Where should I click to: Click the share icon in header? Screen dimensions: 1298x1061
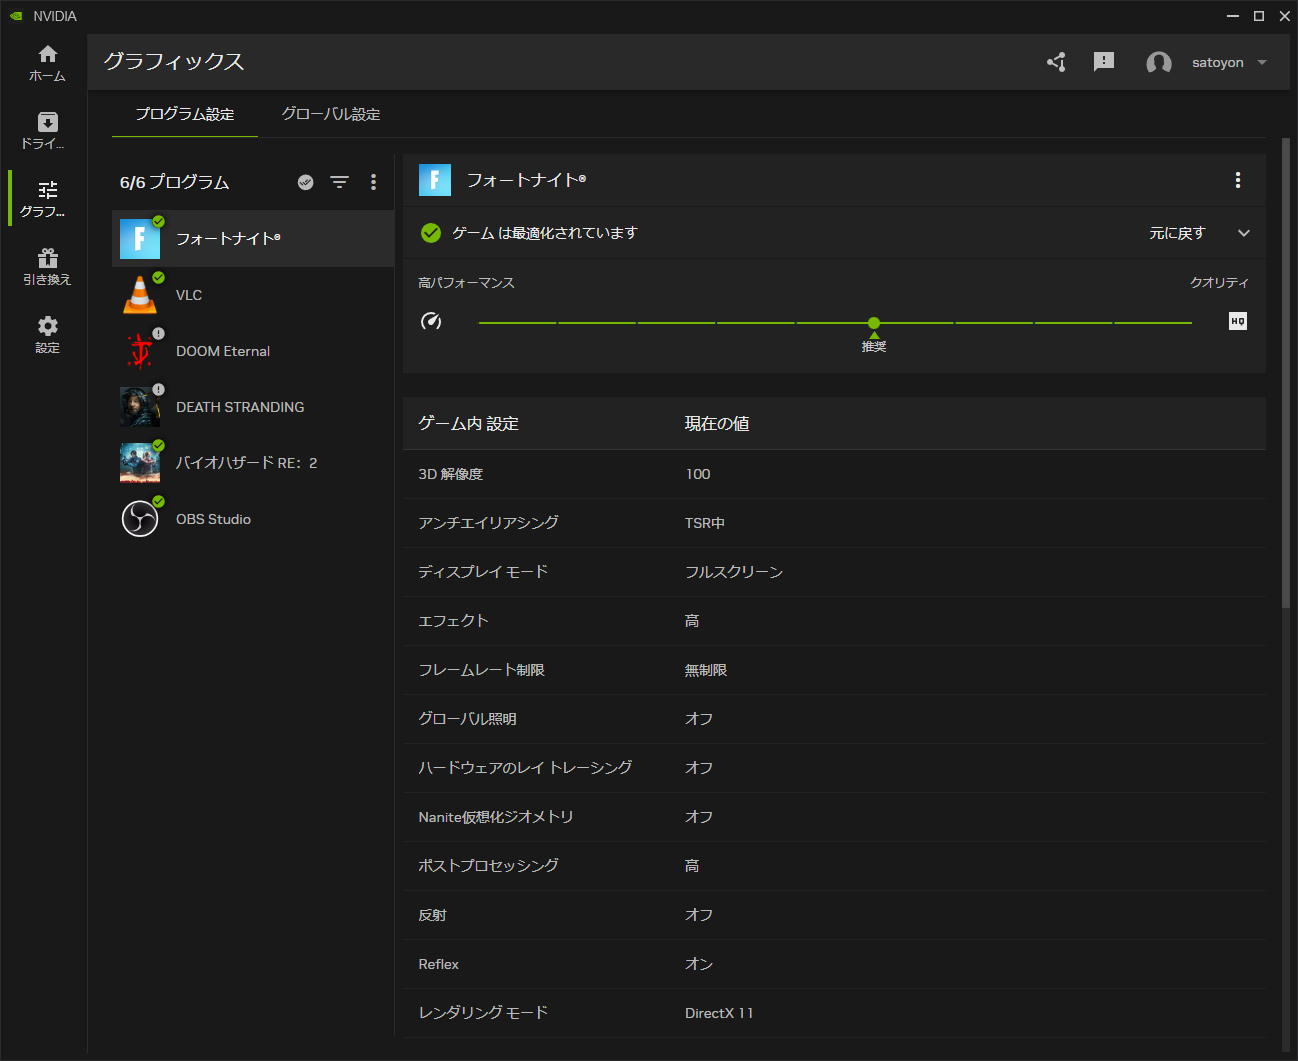coord(1056,62)
